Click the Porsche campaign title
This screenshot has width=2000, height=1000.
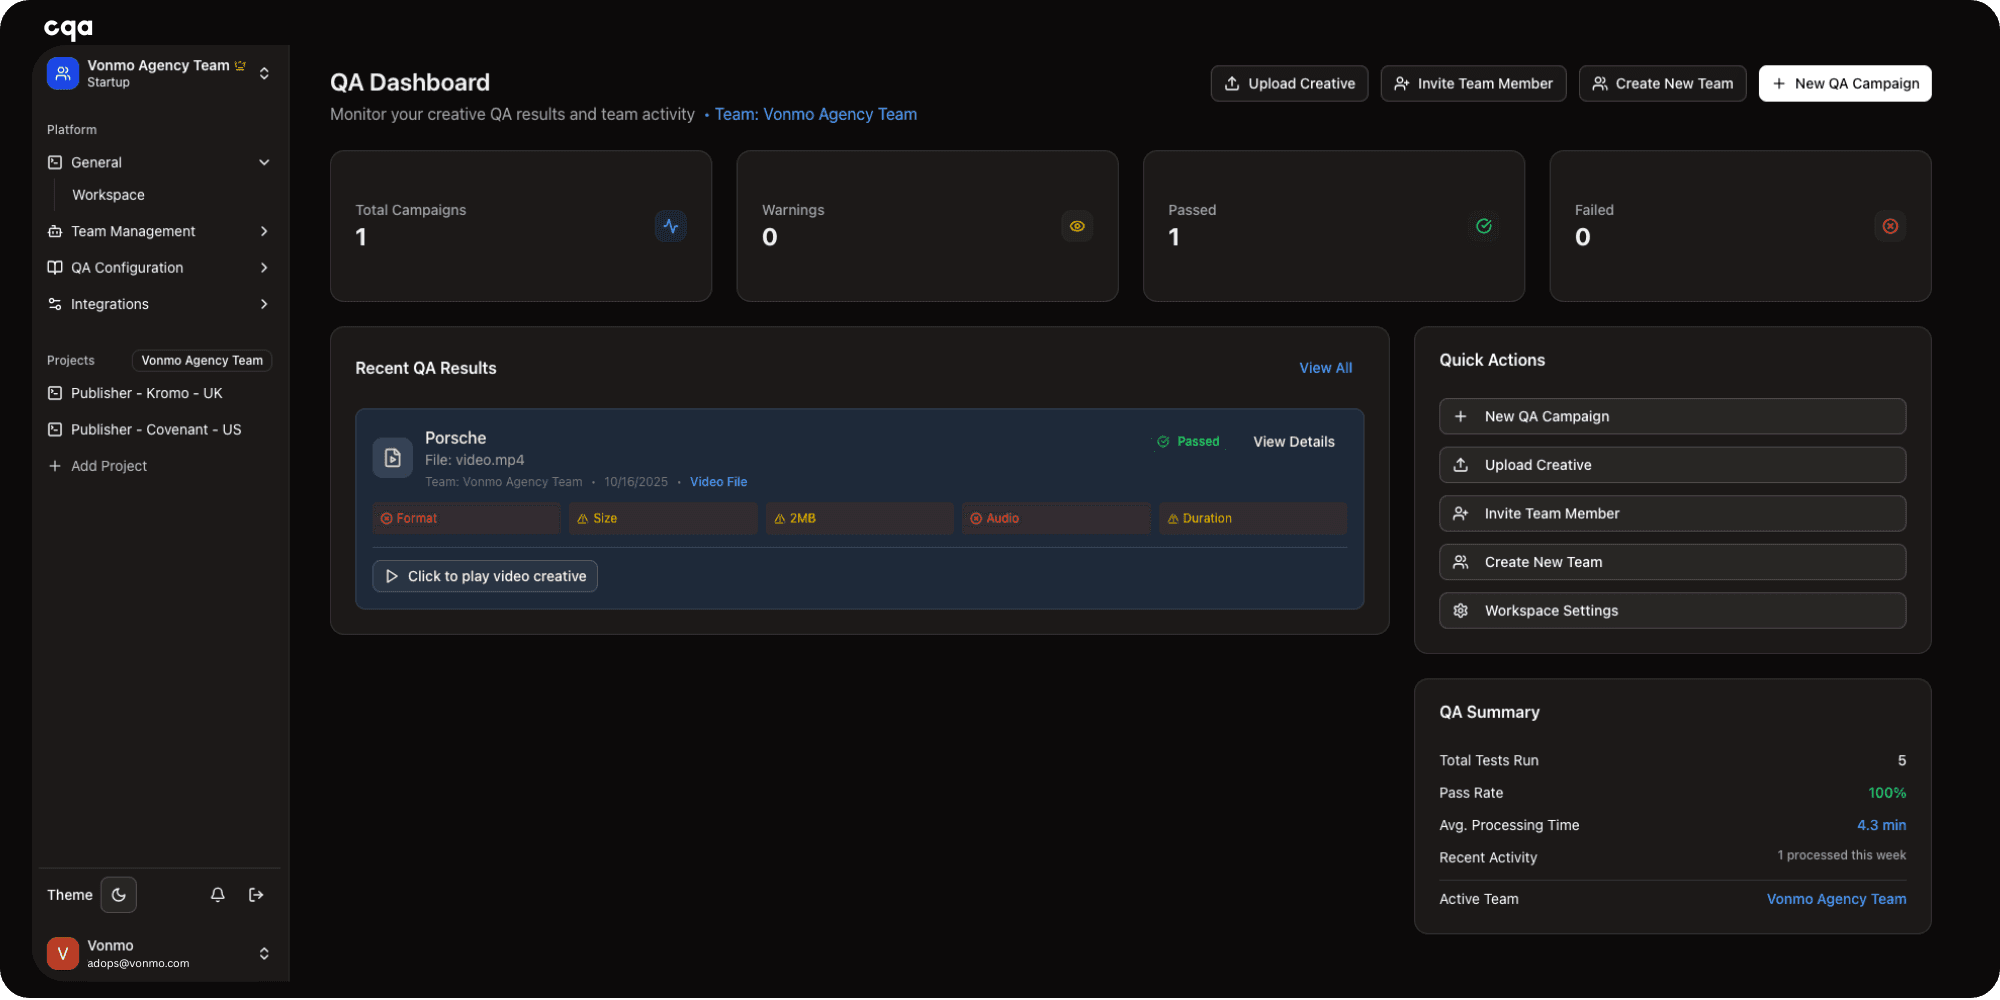(455, 438)
